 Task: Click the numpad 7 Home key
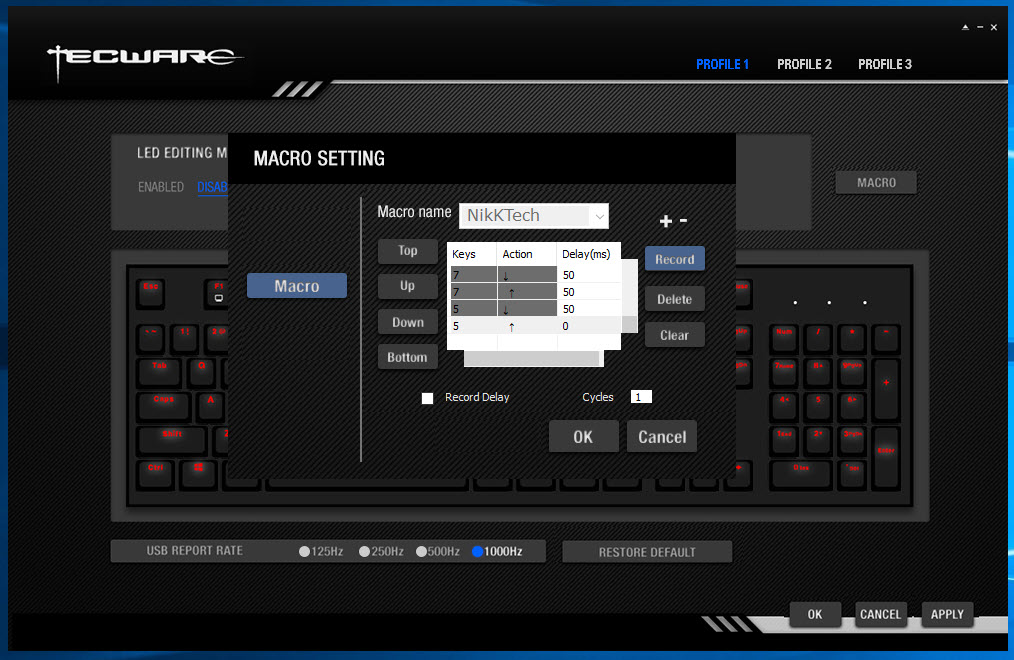[x=784, y=373]
